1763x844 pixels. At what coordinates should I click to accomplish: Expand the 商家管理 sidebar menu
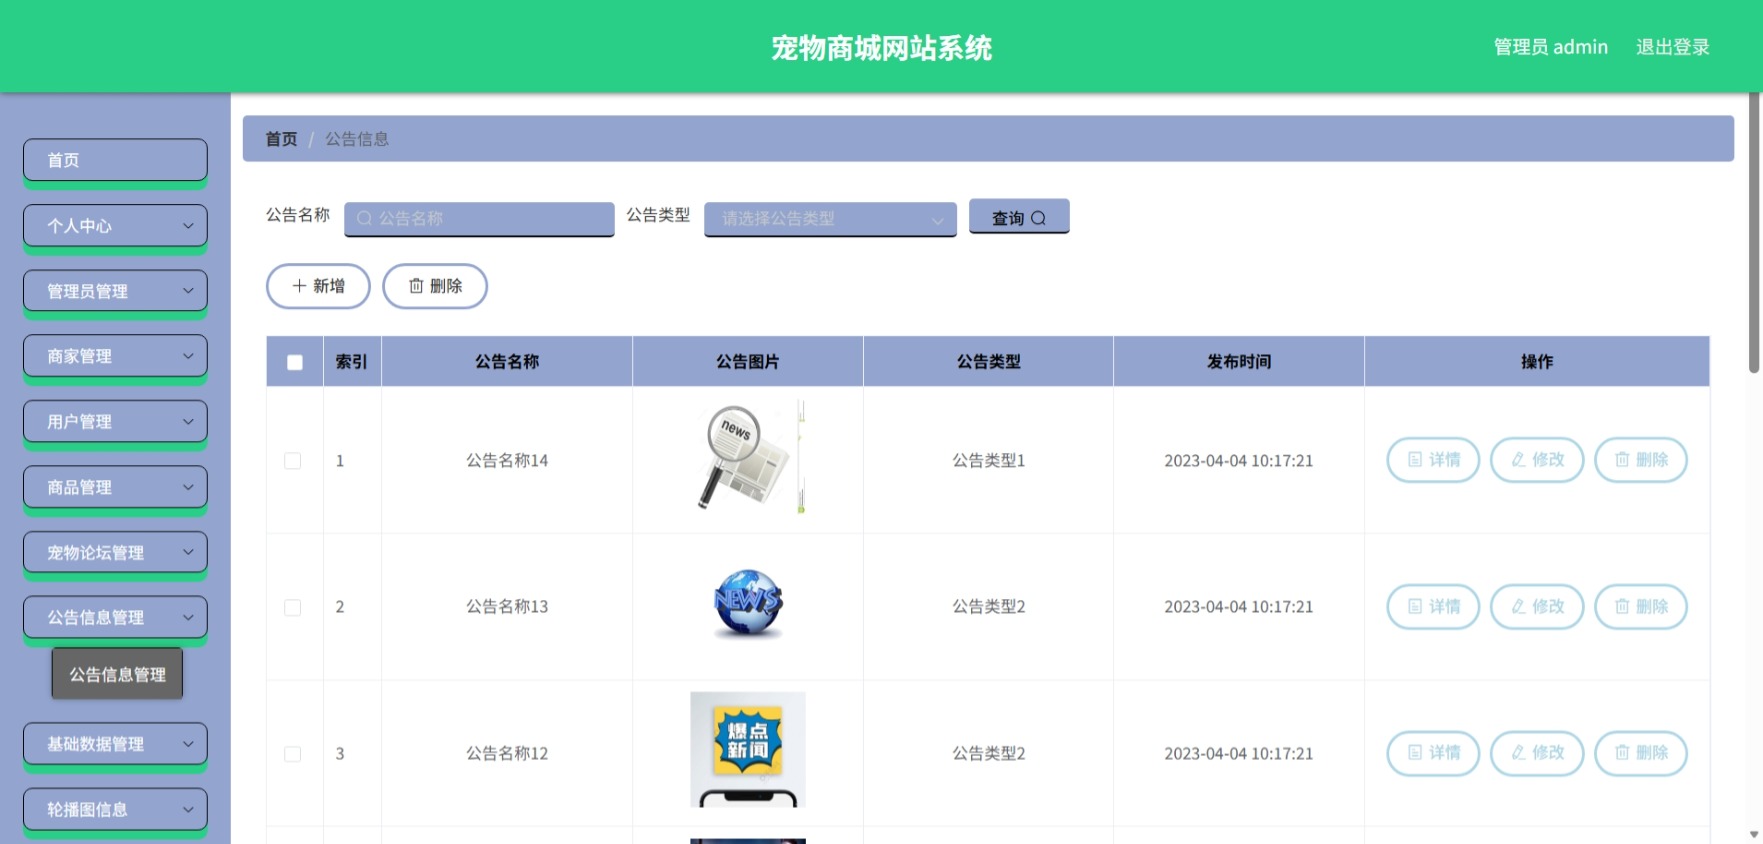point(115,356)
